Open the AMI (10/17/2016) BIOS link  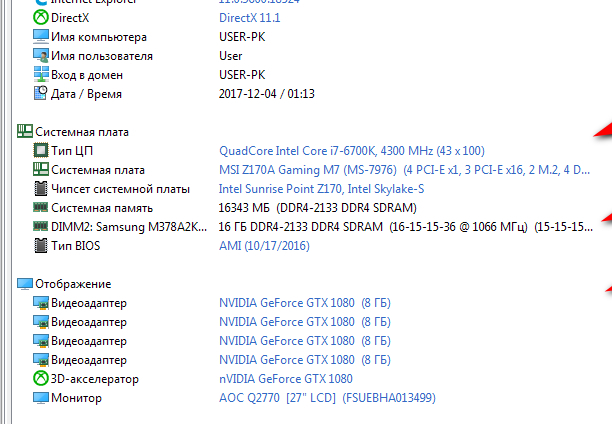[264, 246]
